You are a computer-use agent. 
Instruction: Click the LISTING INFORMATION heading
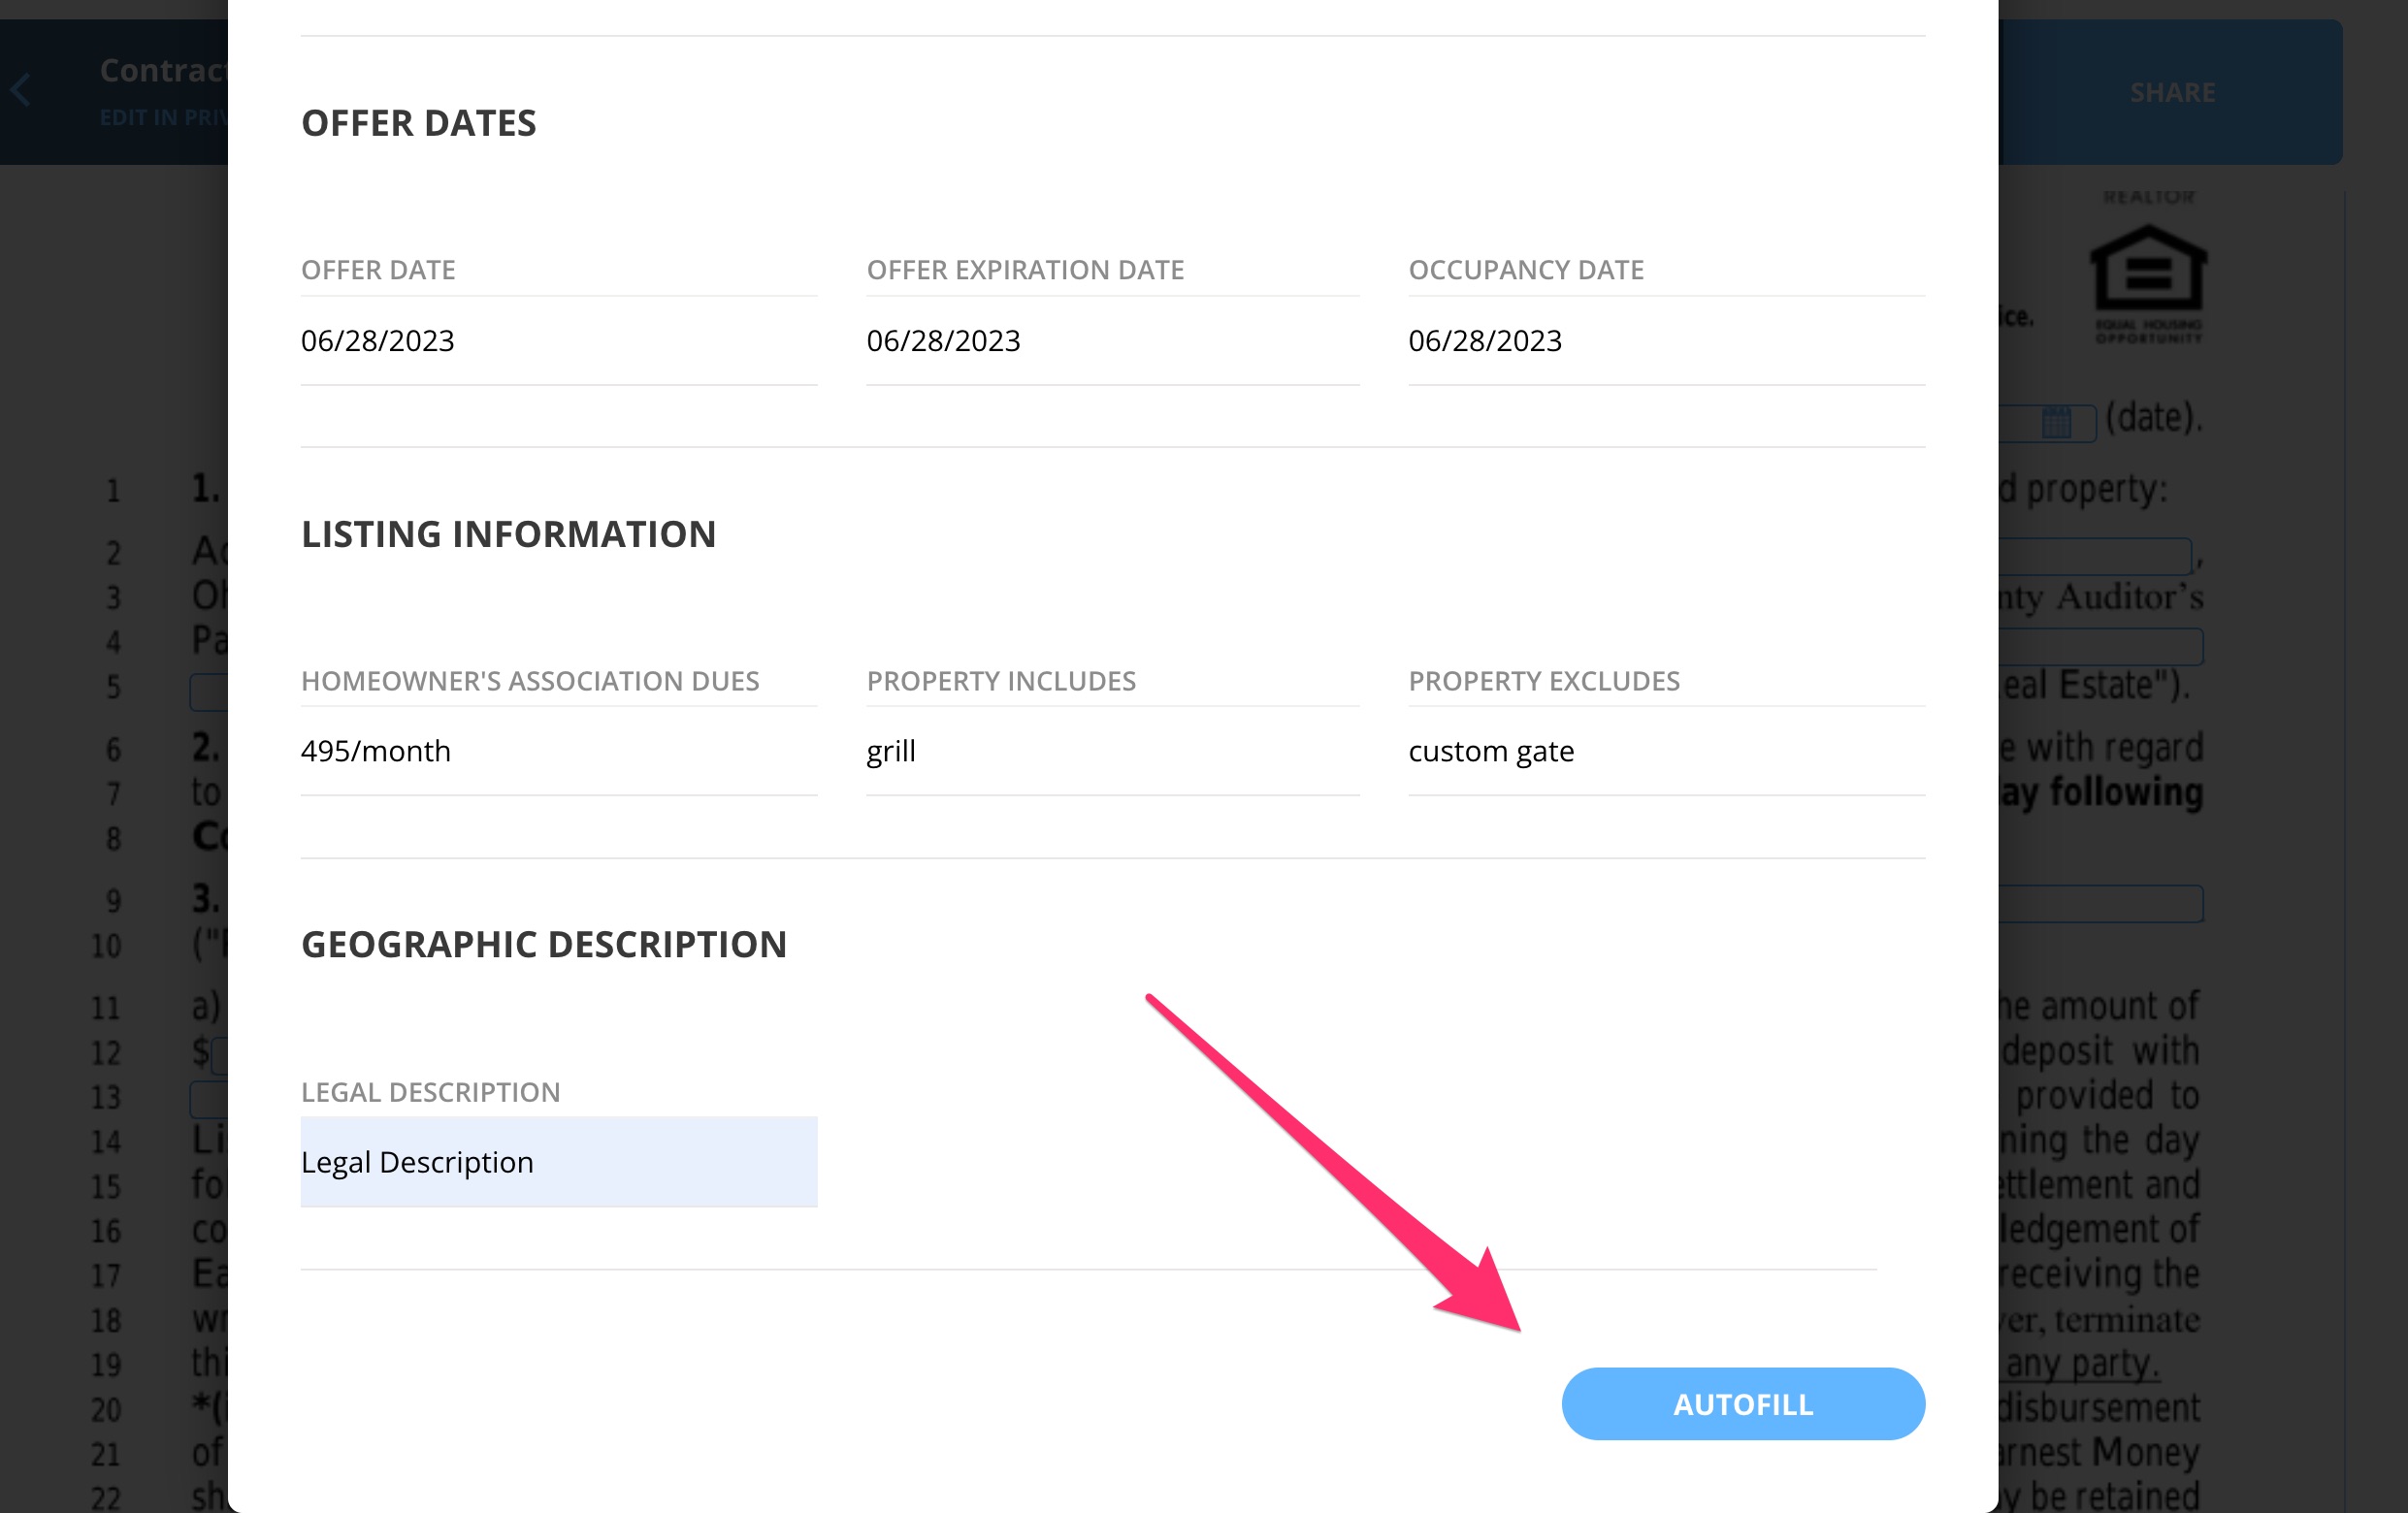(x=509, y=535)
